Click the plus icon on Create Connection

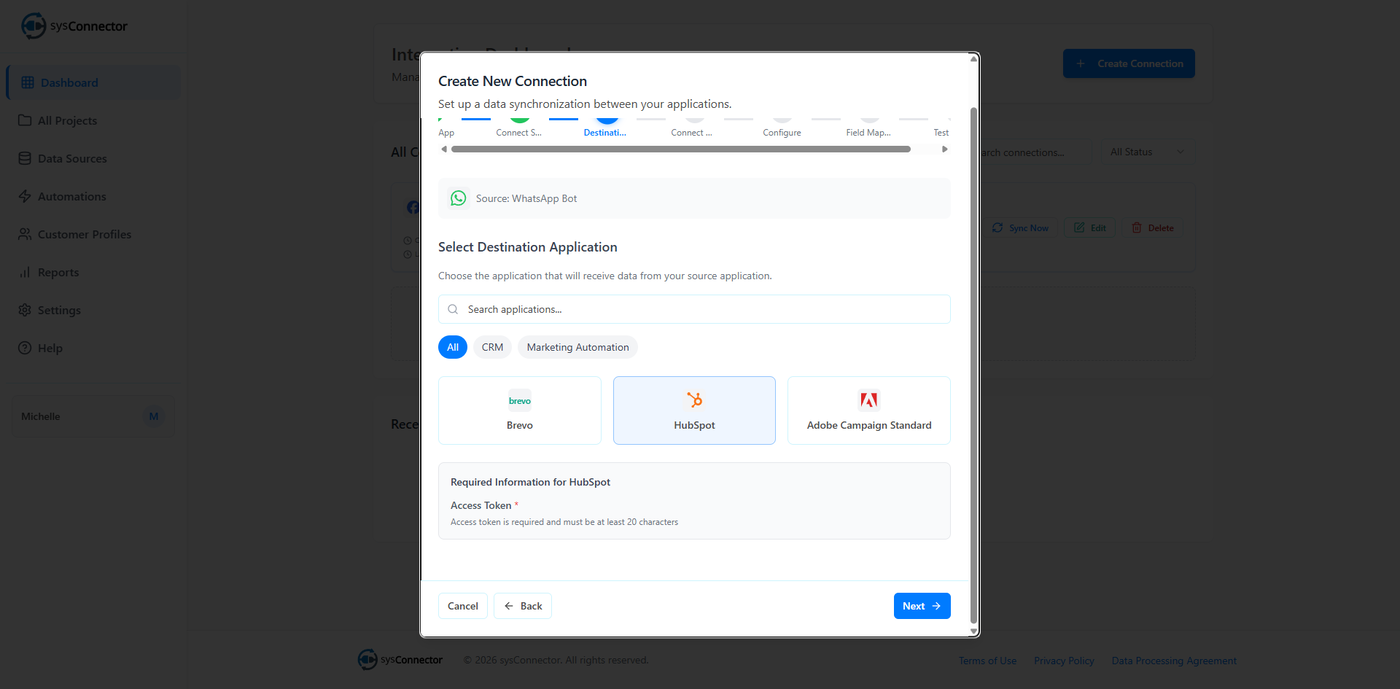click(1080, 64)
